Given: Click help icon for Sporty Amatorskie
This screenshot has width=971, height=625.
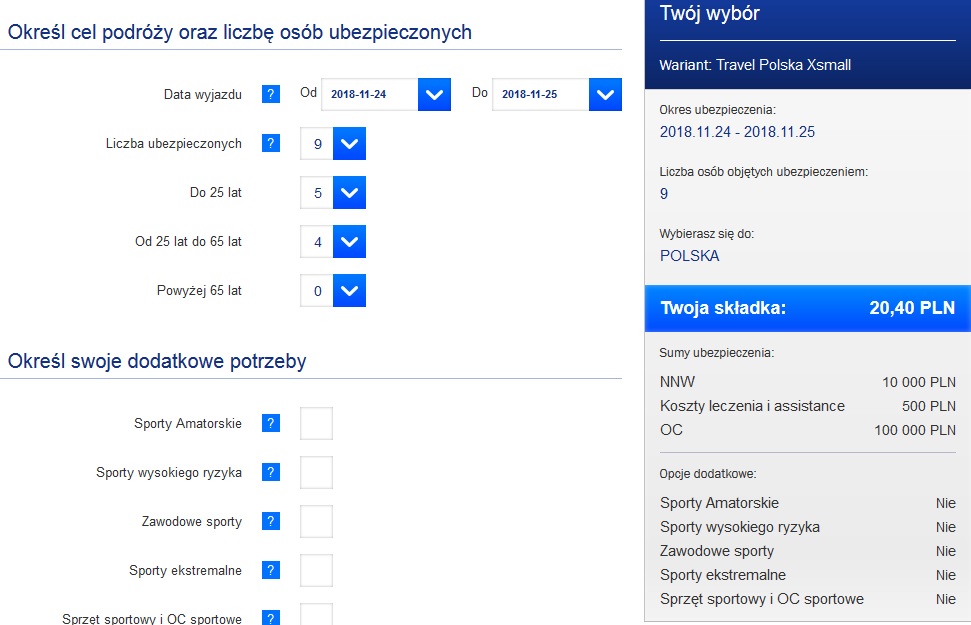Looking at the screenshot, I should (x=270, y=423).
